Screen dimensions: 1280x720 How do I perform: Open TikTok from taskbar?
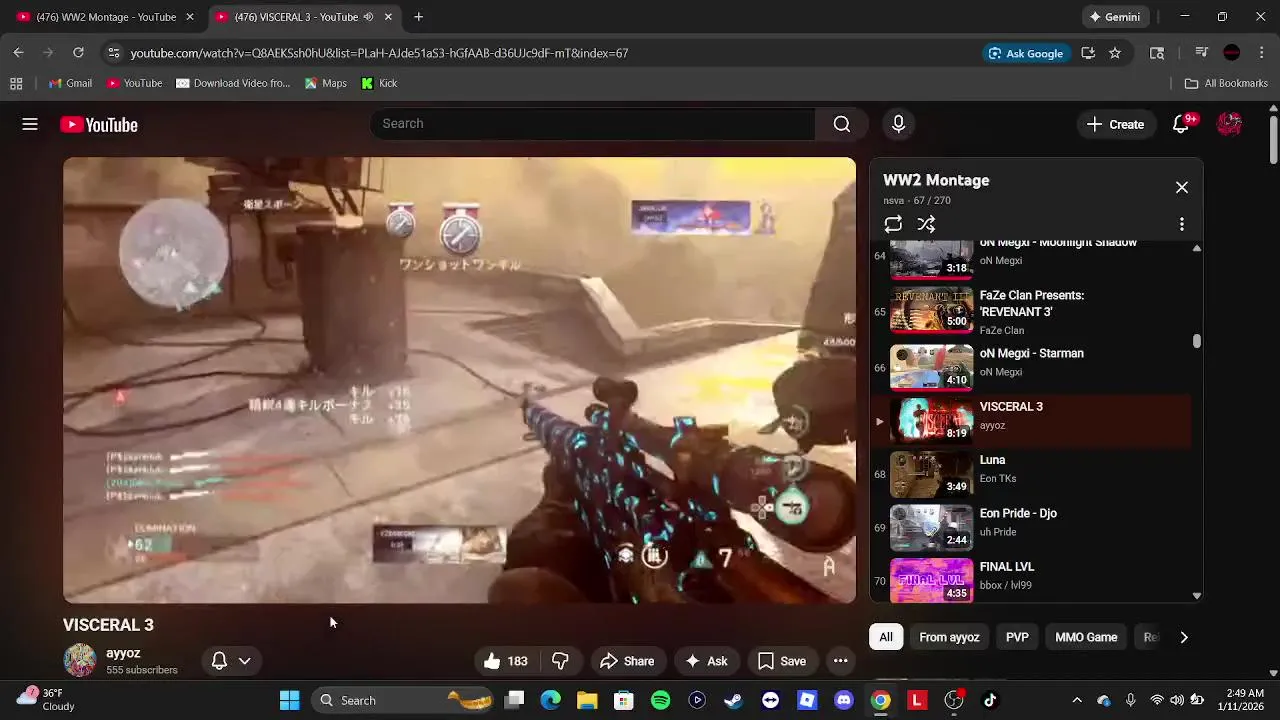tap(990, 700)
